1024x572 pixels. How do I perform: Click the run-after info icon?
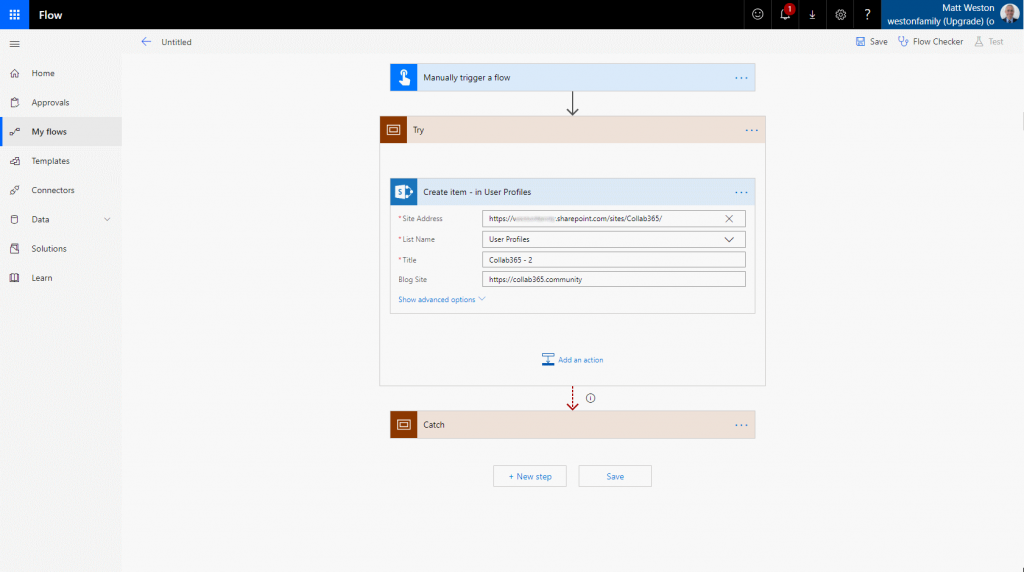coord(590,398)
